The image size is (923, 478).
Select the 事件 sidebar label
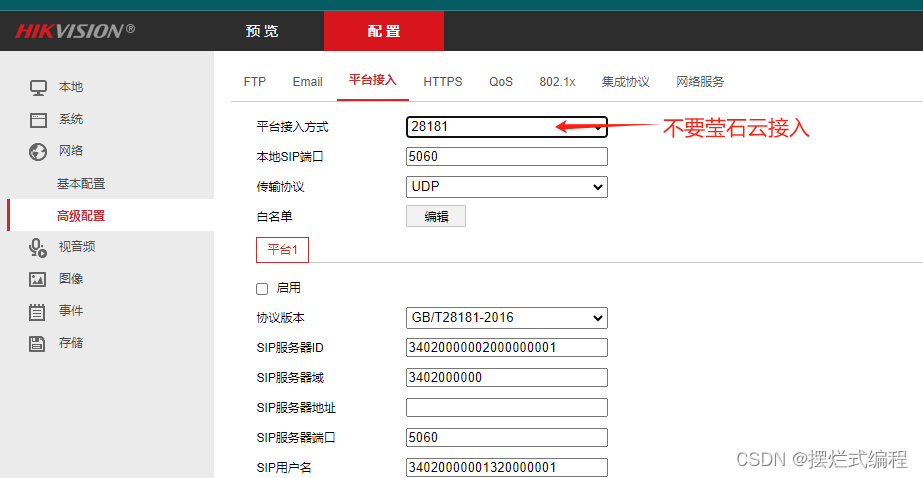pyautogui.click(x=71, y=311)
